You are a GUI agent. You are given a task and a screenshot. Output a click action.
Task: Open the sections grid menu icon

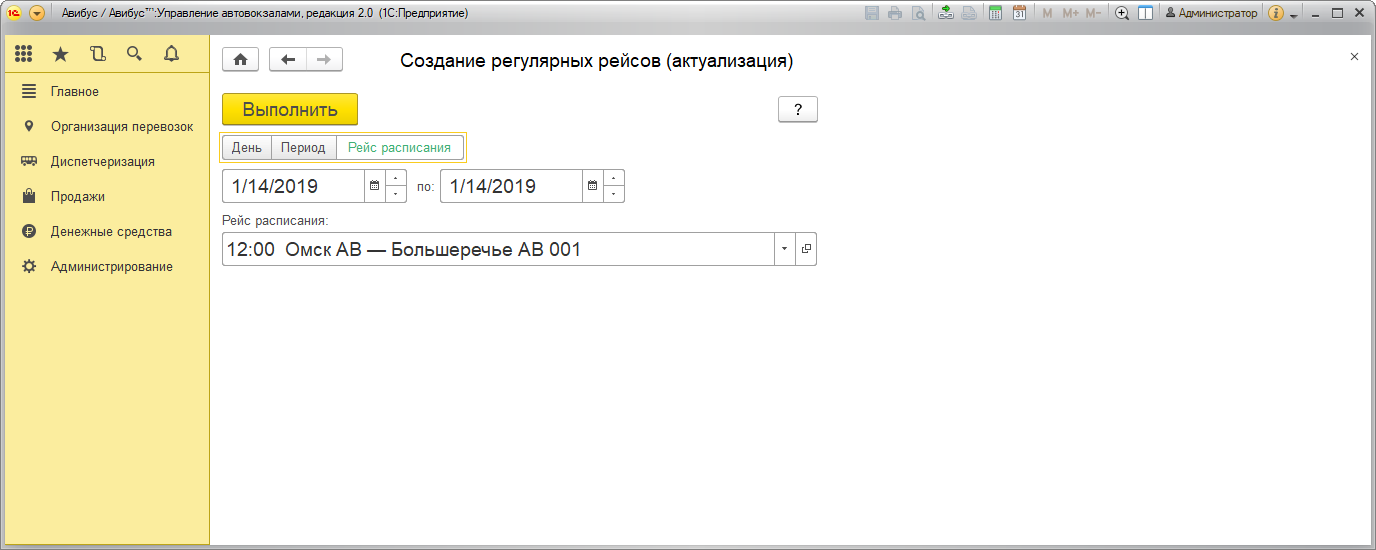pyautogui.click(x=23, y=54)
